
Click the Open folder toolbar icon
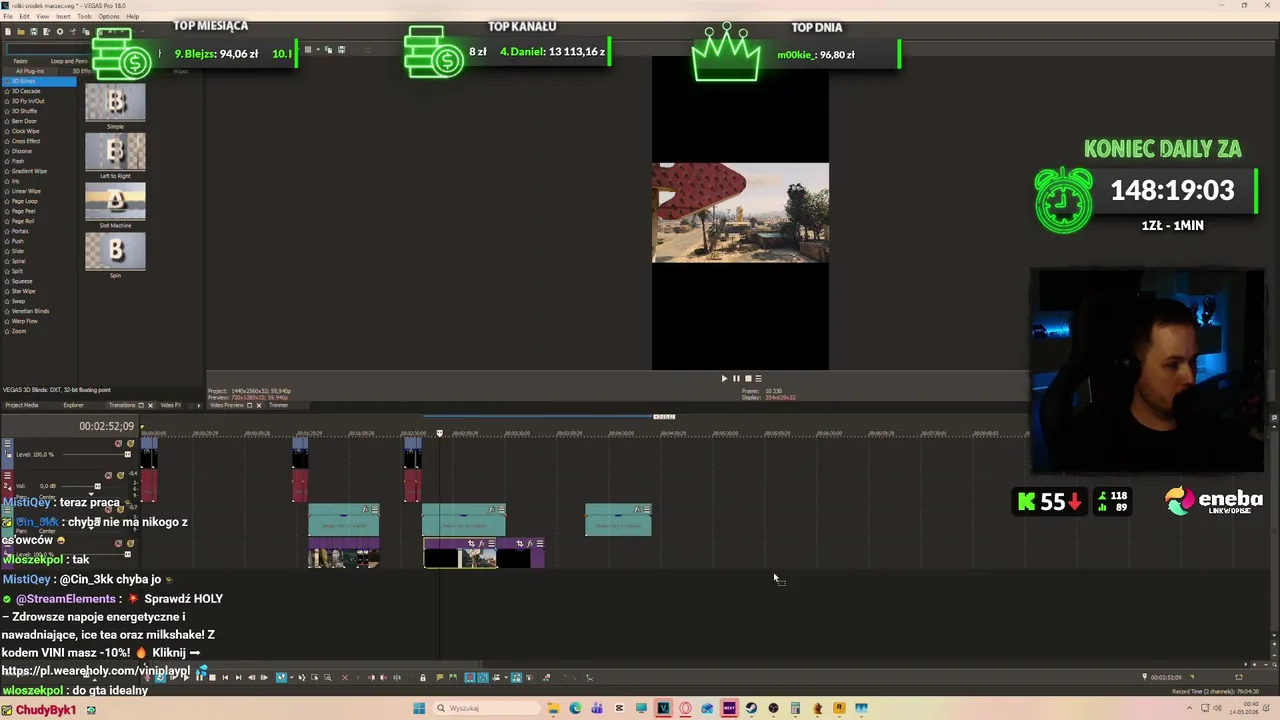21,31
